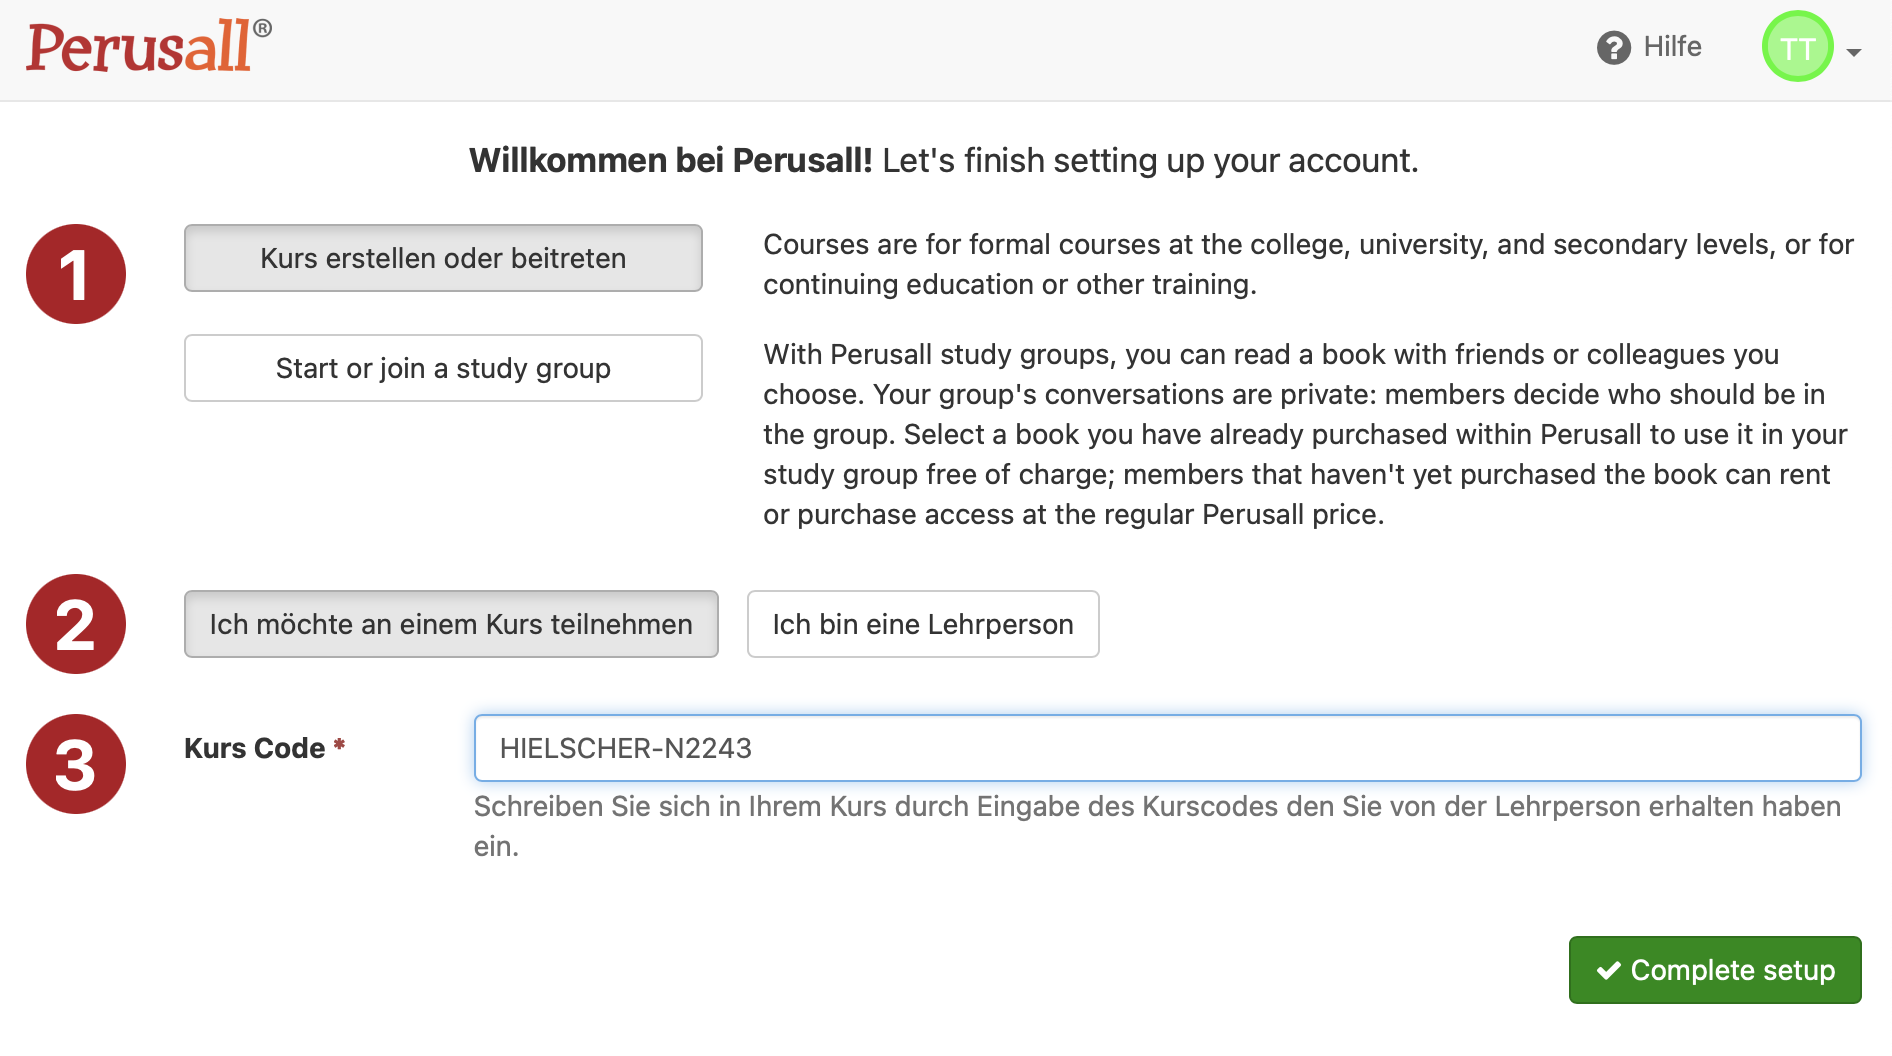Image resolution: width=1892 pixels, height=1056 pixels.
Task: Click the Perusall logo
Action: pyautogui.click(x=149, y=46)
